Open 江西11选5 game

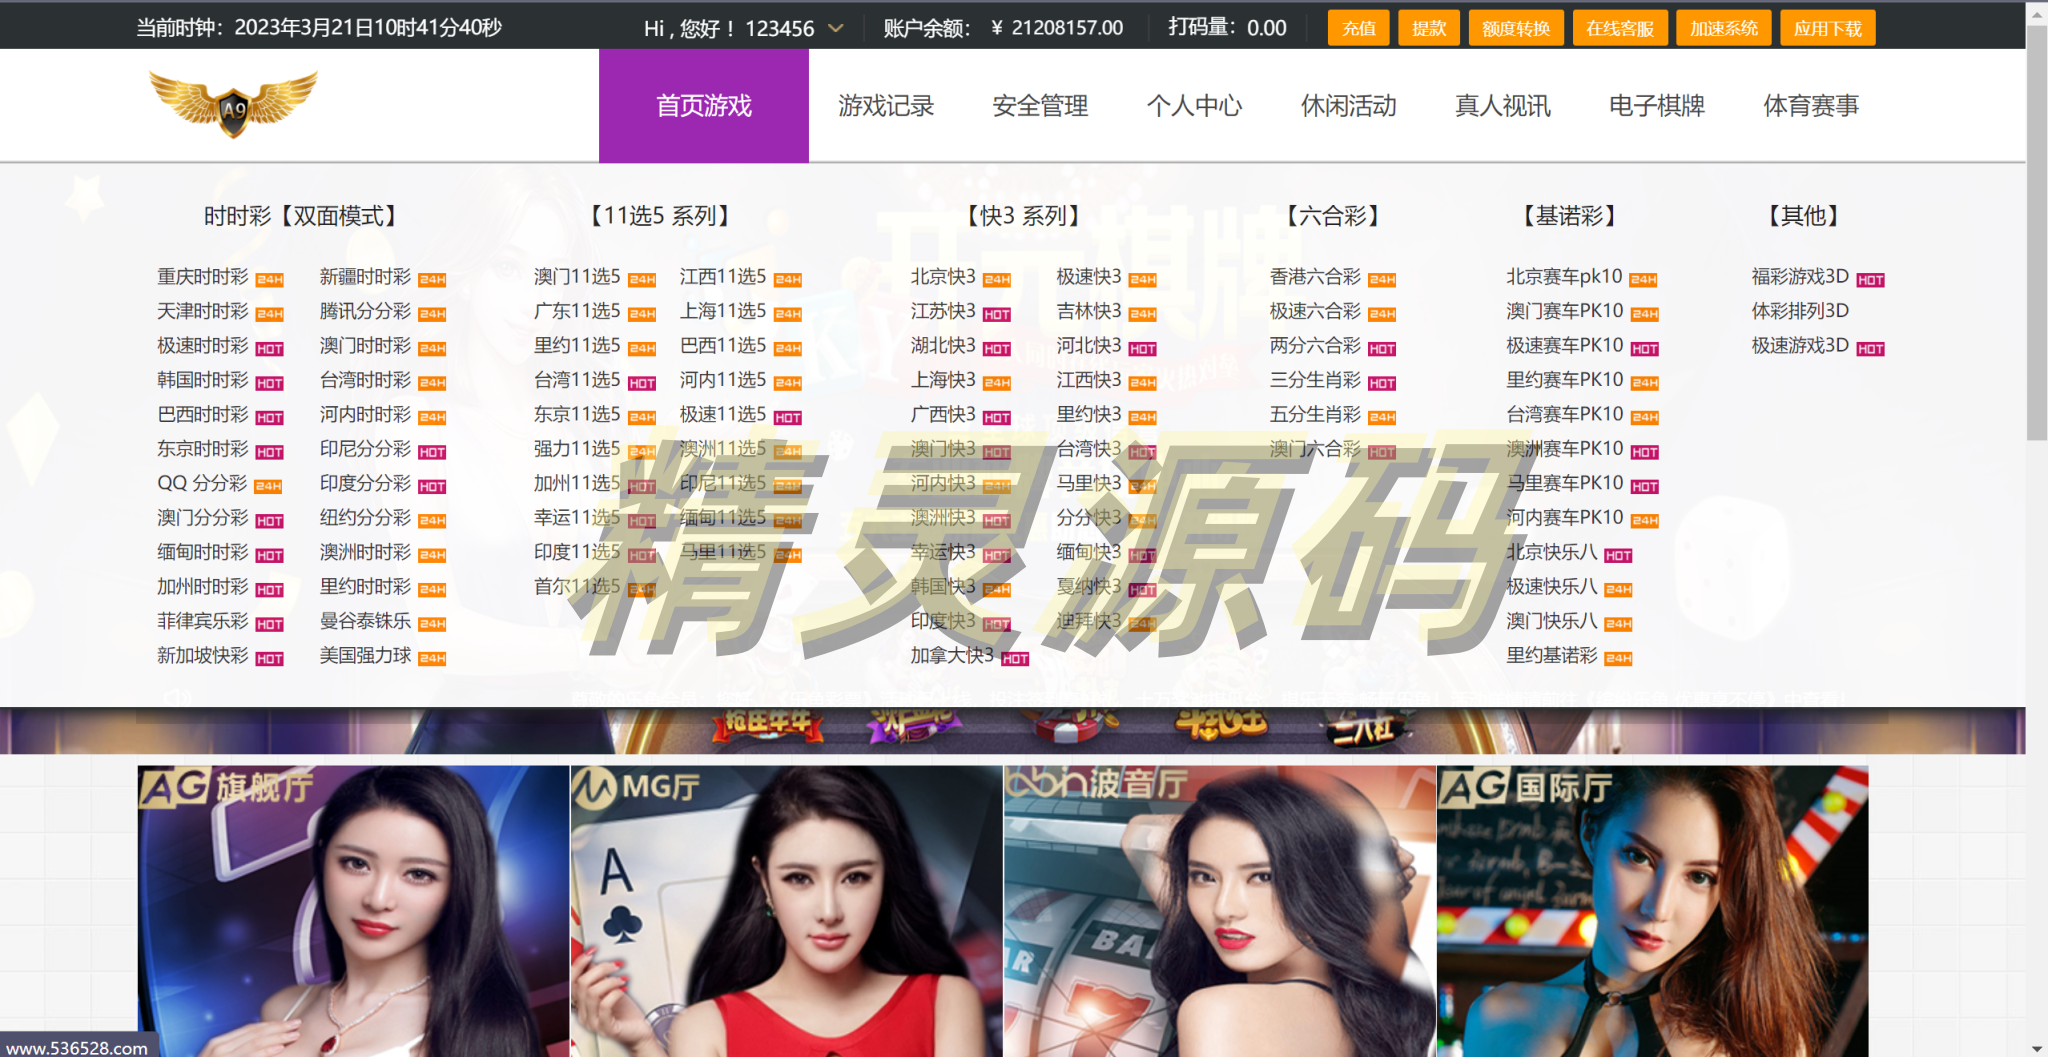click(x=723, y=277)
